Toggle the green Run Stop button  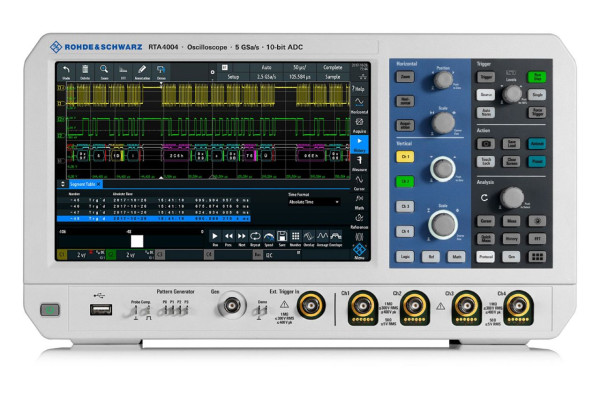(x=537, y=77)
